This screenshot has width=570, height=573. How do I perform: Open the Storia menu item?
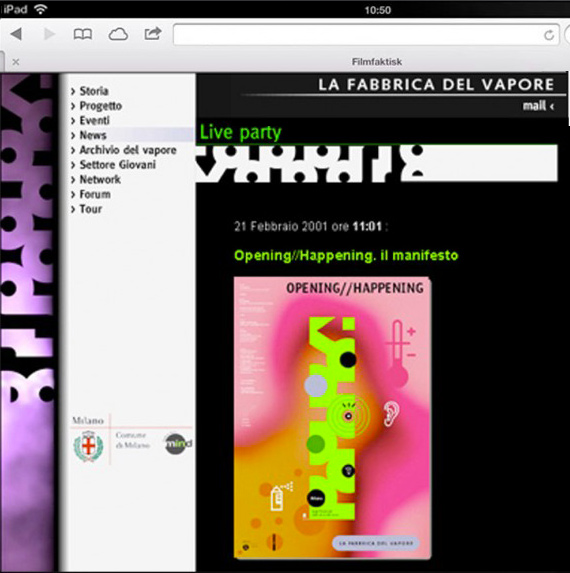94,91
